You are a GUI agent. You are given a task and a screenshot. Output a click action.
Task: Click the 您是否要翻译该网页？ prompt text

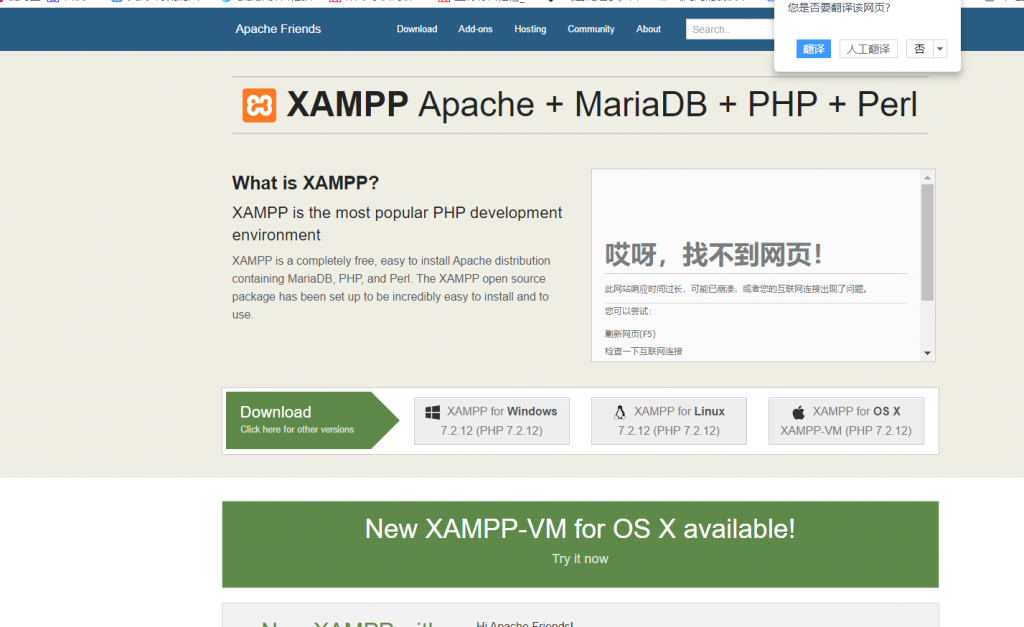[x=839, y=8]
